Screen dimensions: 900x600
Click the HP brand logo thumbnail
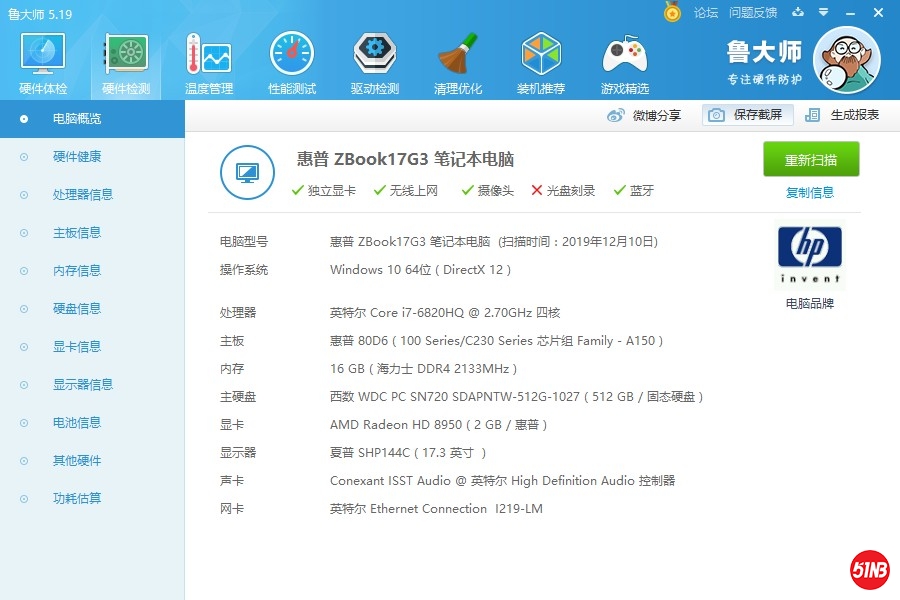click(809, 256)
